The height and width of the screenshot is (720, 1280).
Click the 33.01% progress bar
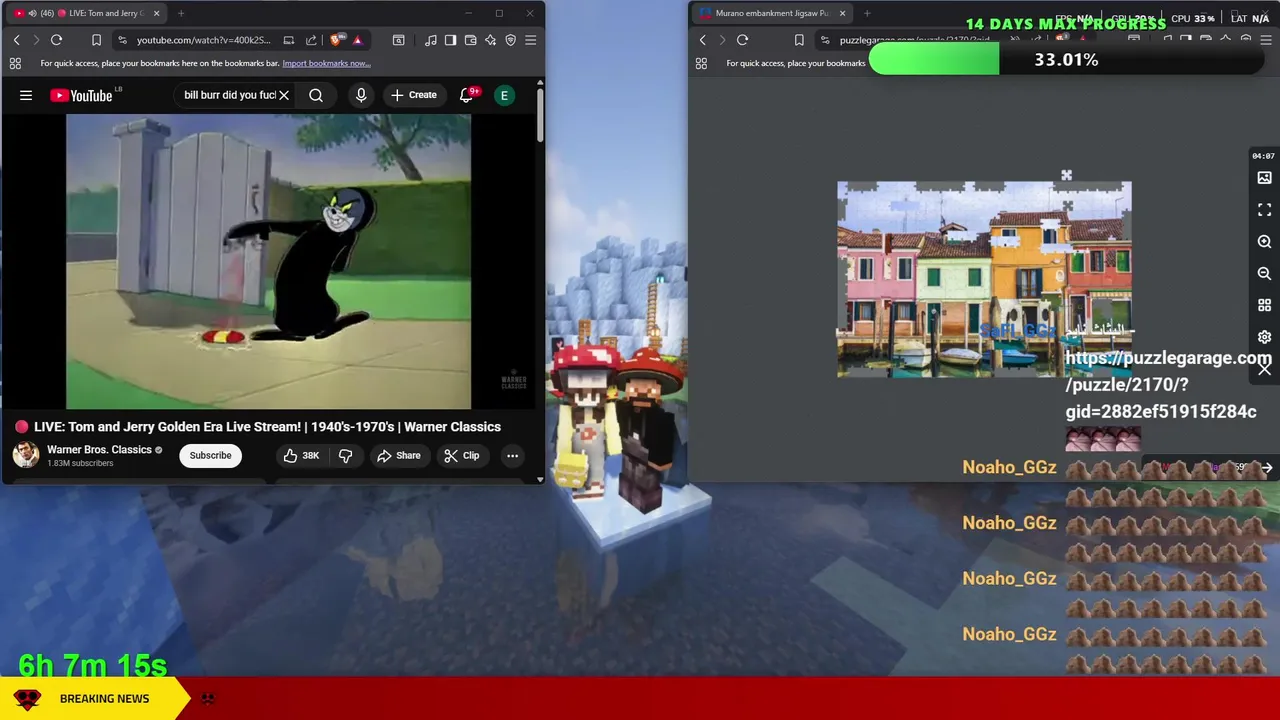coord(1066,60)
